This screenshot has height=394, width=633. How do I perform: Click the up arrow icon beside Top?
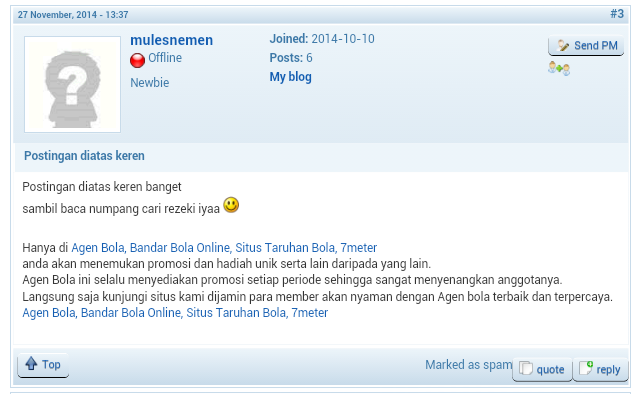tap(31, 364)
